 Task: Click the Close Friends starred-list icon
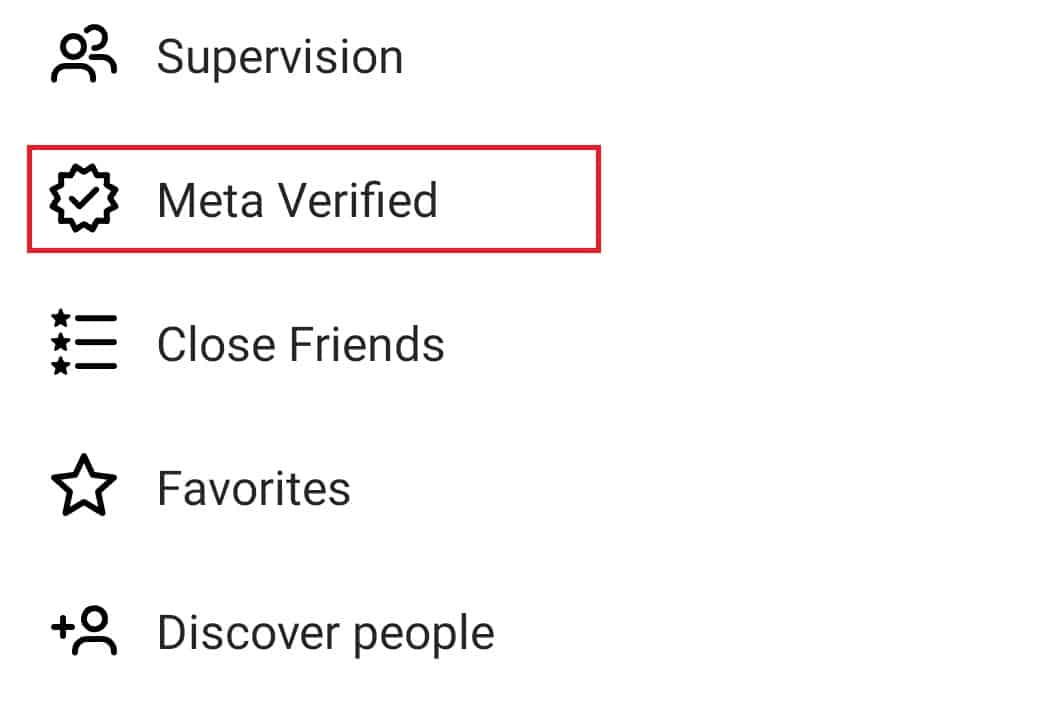(84, 343)
